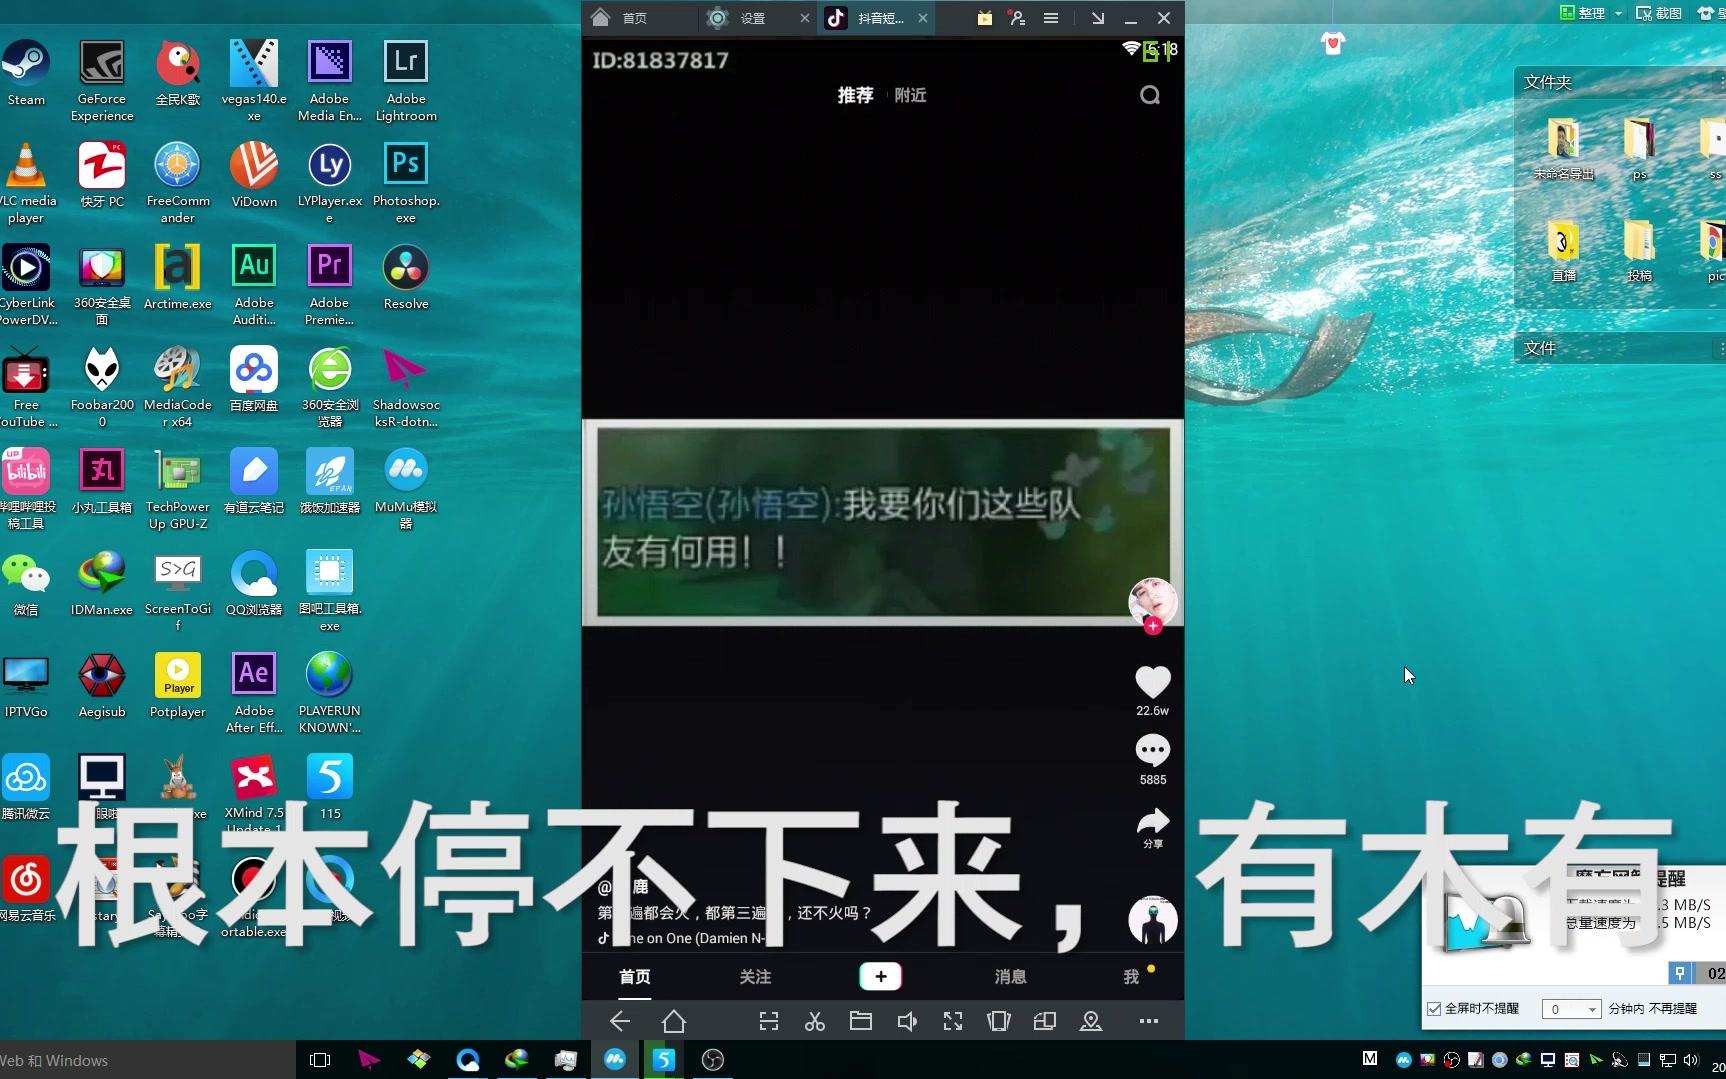Like the video with the heart icon

coord(1152,683)
